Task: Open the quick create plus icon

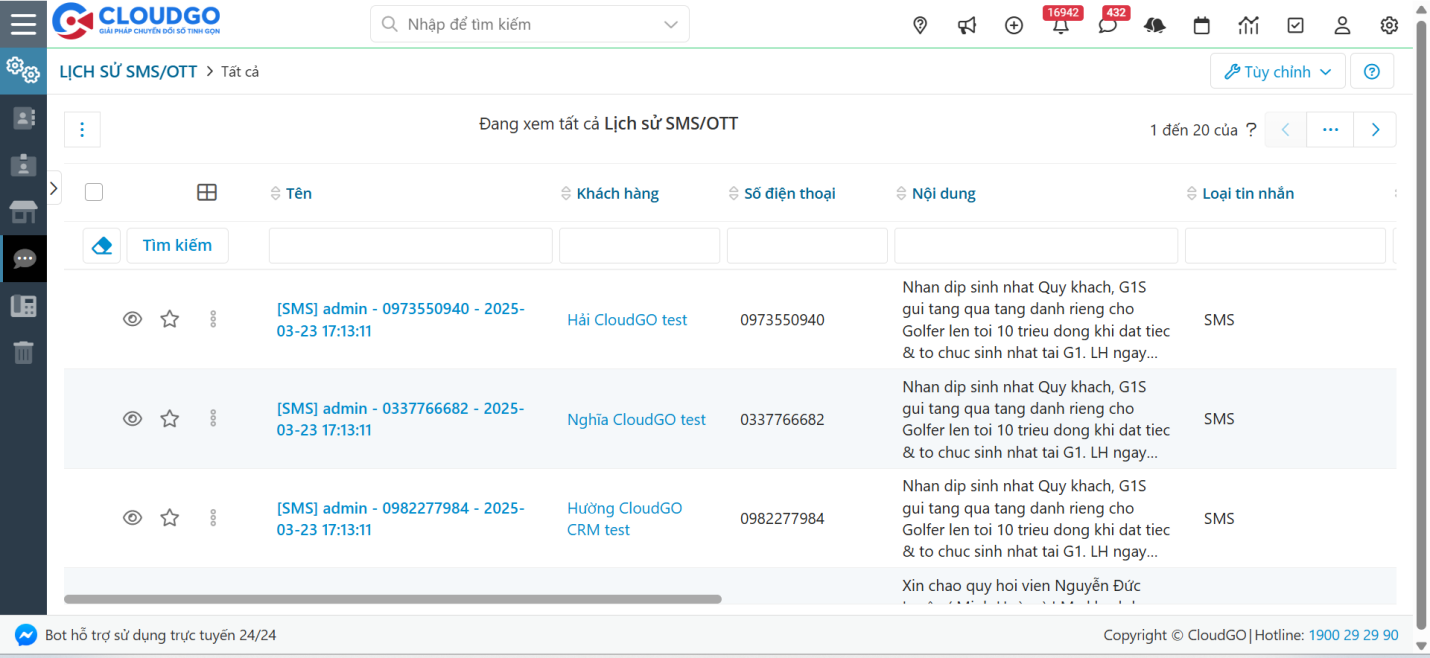Action: pyautogui.click(x=1013, y=25)
